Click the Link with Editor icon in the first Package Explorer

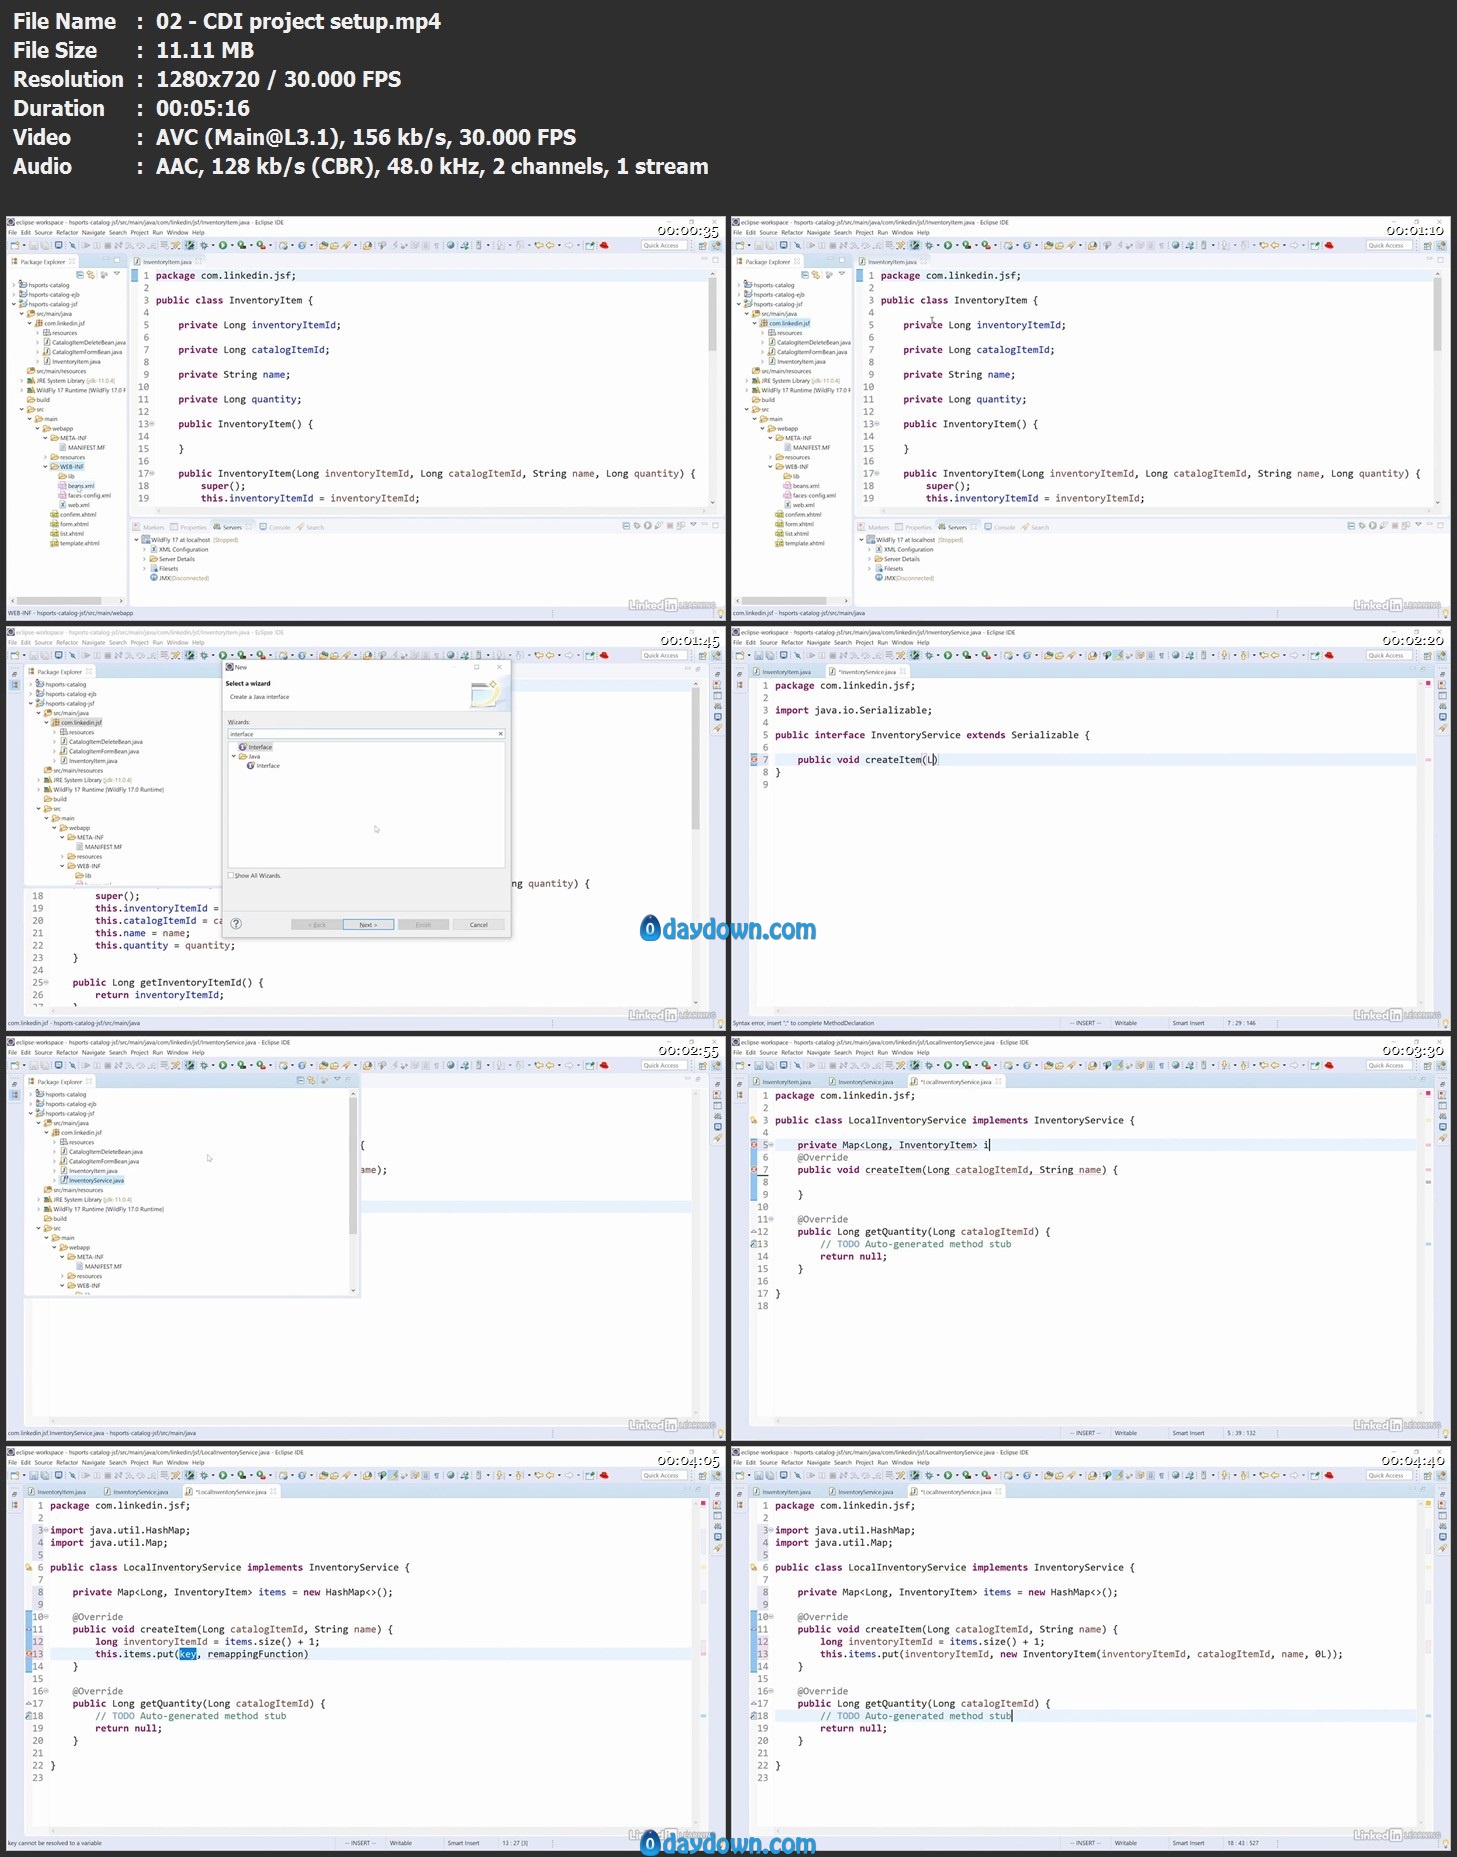coord(91,274)
